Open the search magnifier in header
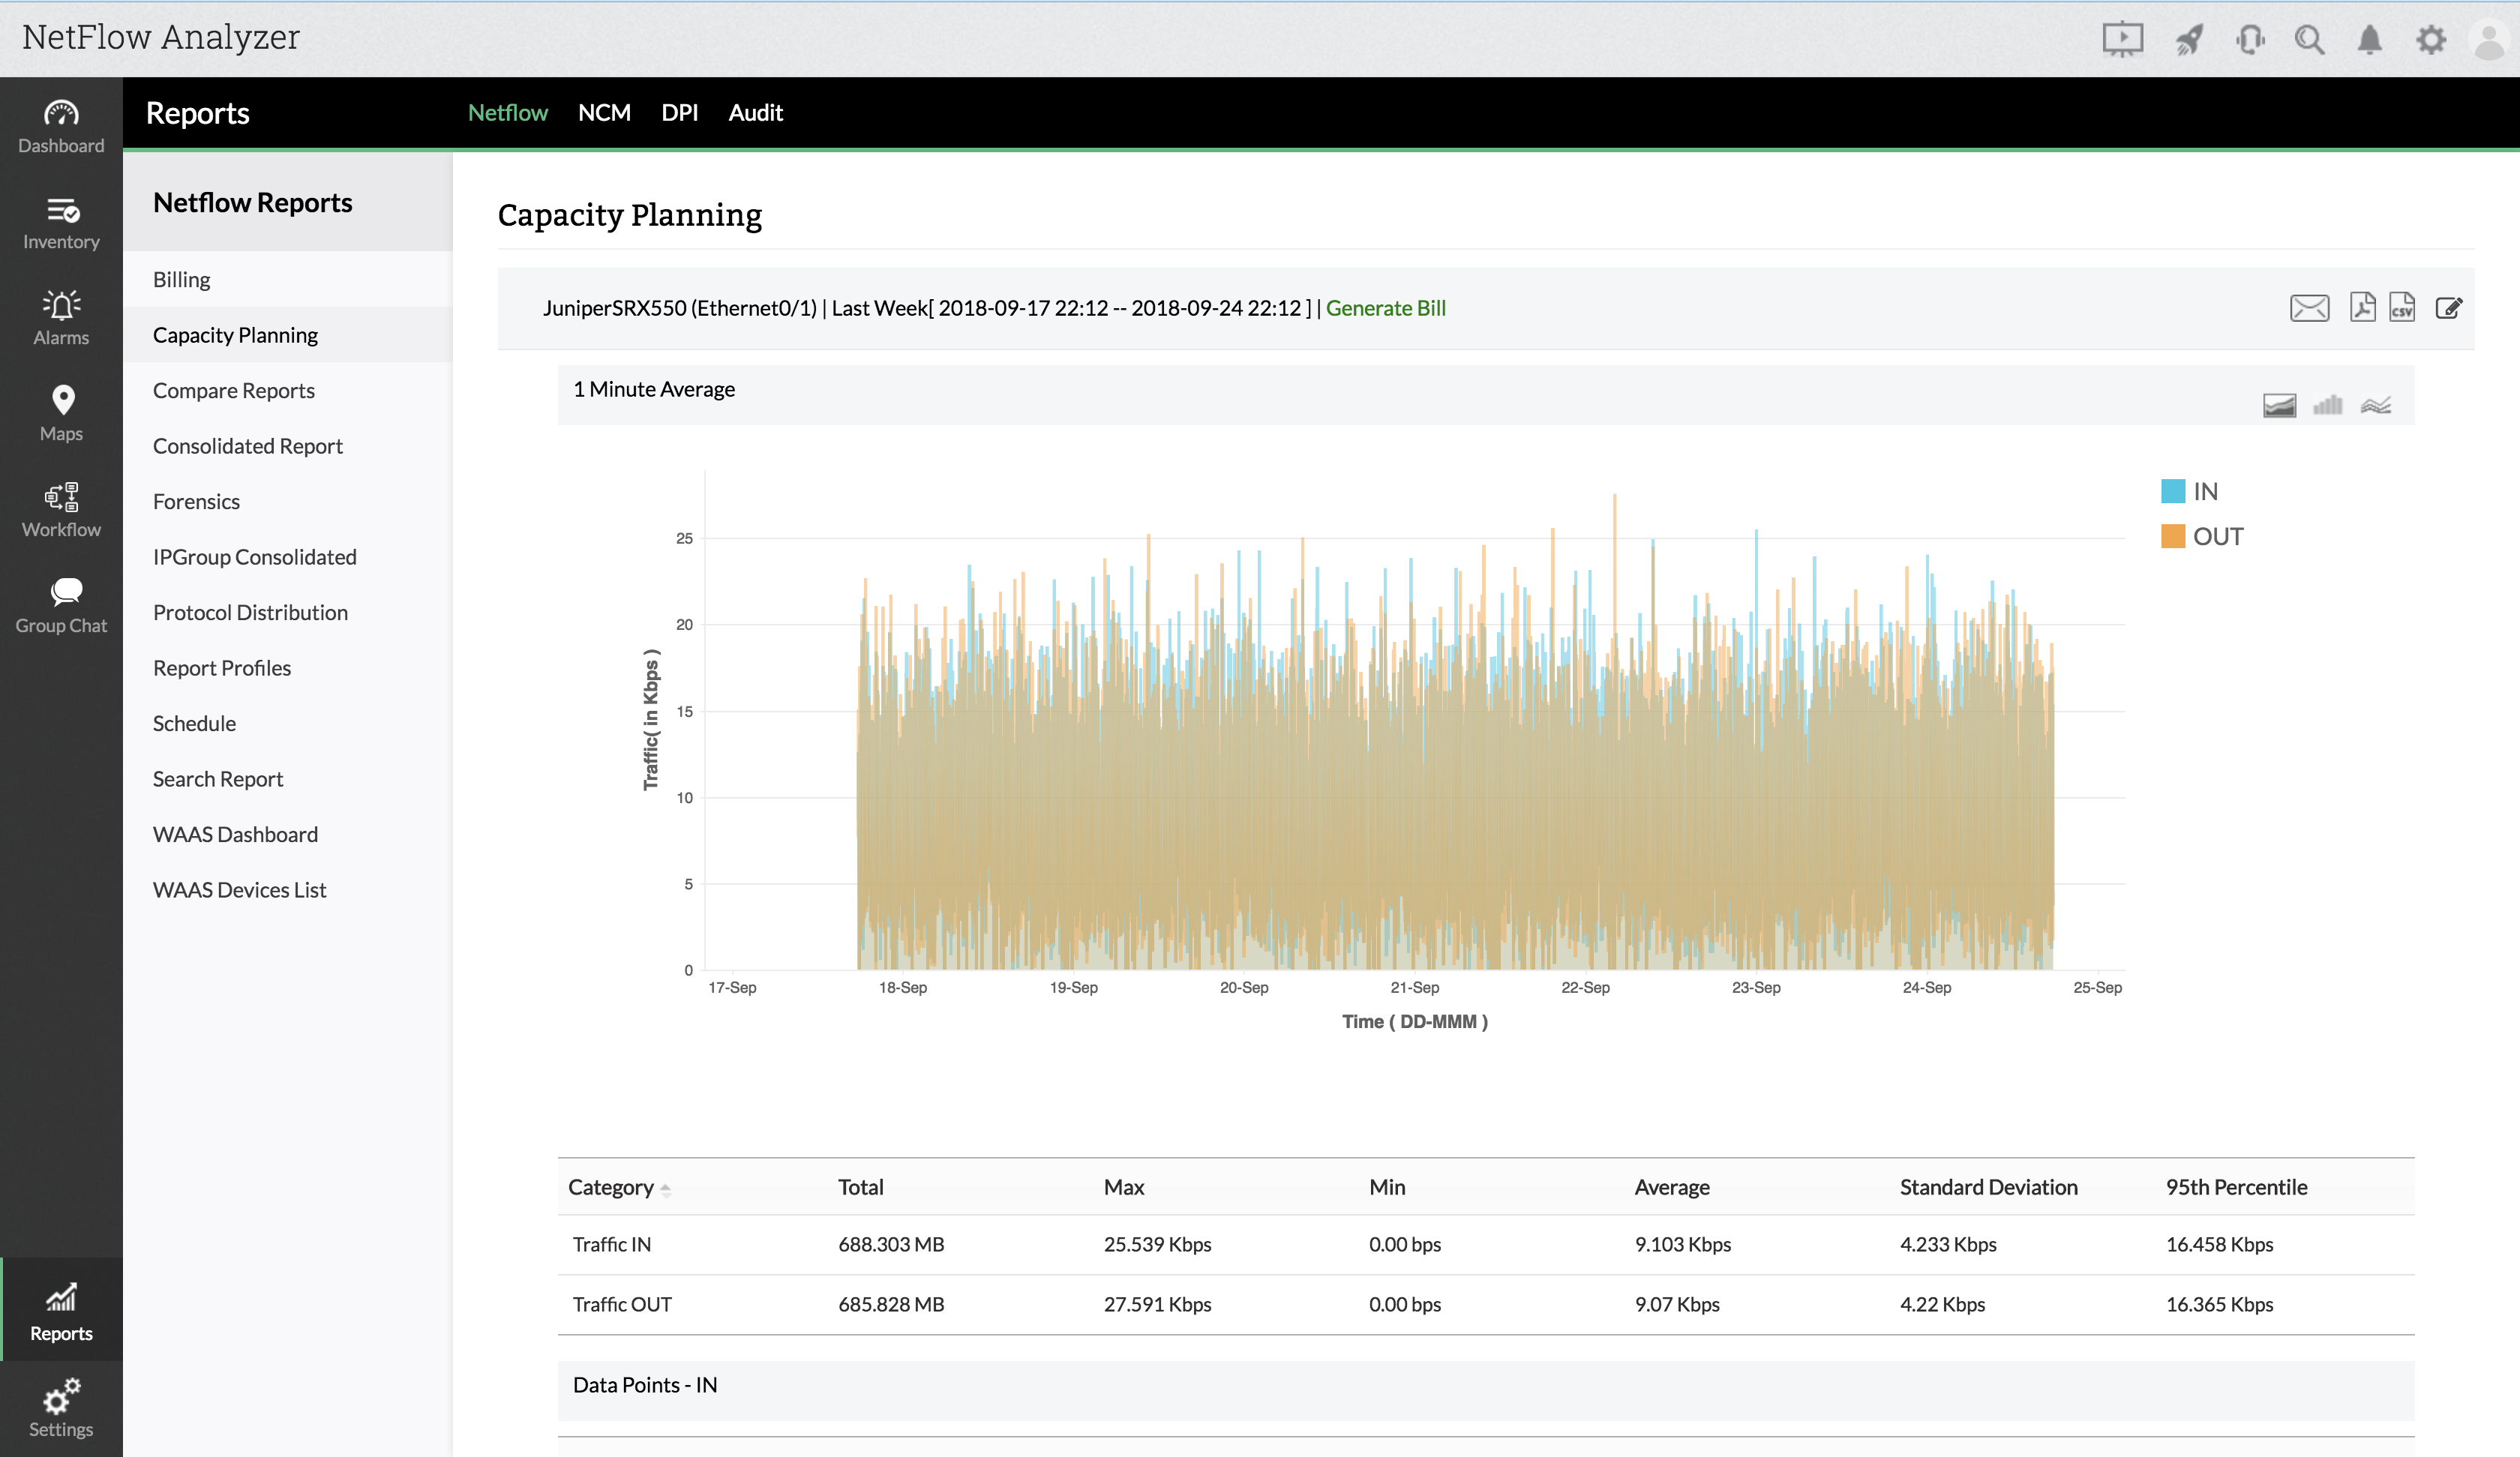 coord(2309,40)
